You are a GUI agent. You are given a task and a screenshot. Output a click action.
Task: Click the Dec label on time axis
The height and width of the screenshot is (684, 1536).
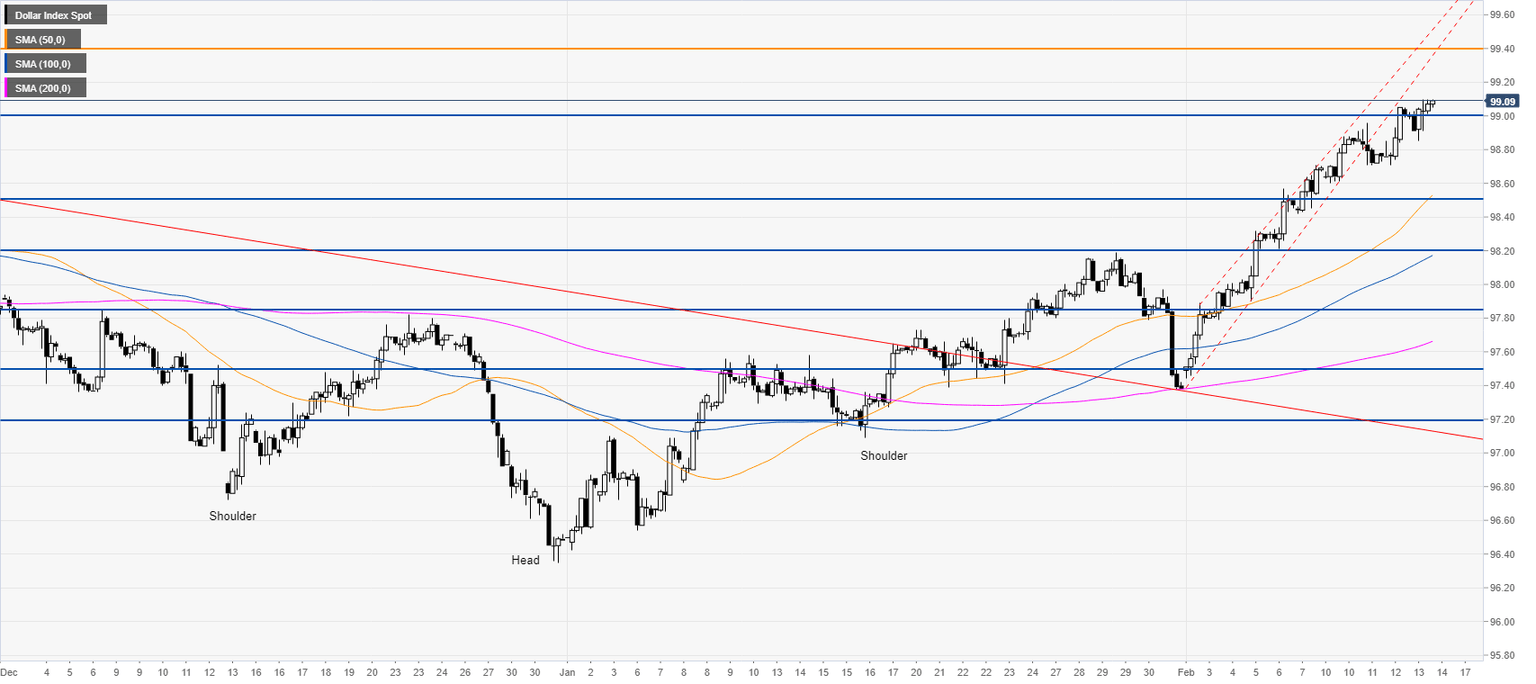coord(8,673)
